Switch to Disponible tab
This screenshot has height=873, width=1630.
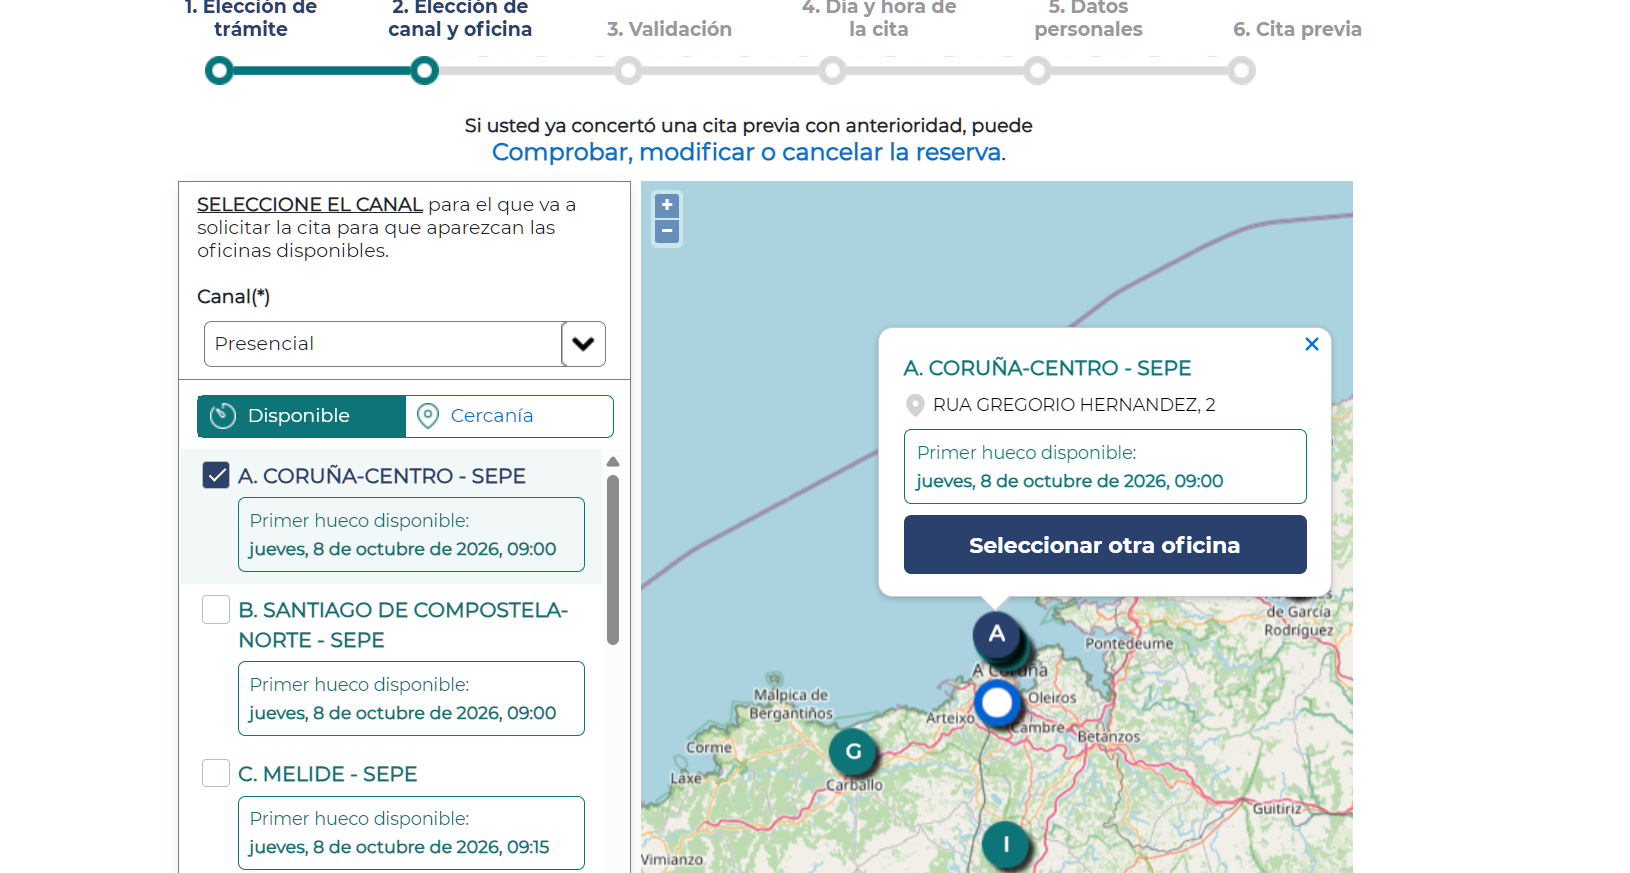coord(301,416)
